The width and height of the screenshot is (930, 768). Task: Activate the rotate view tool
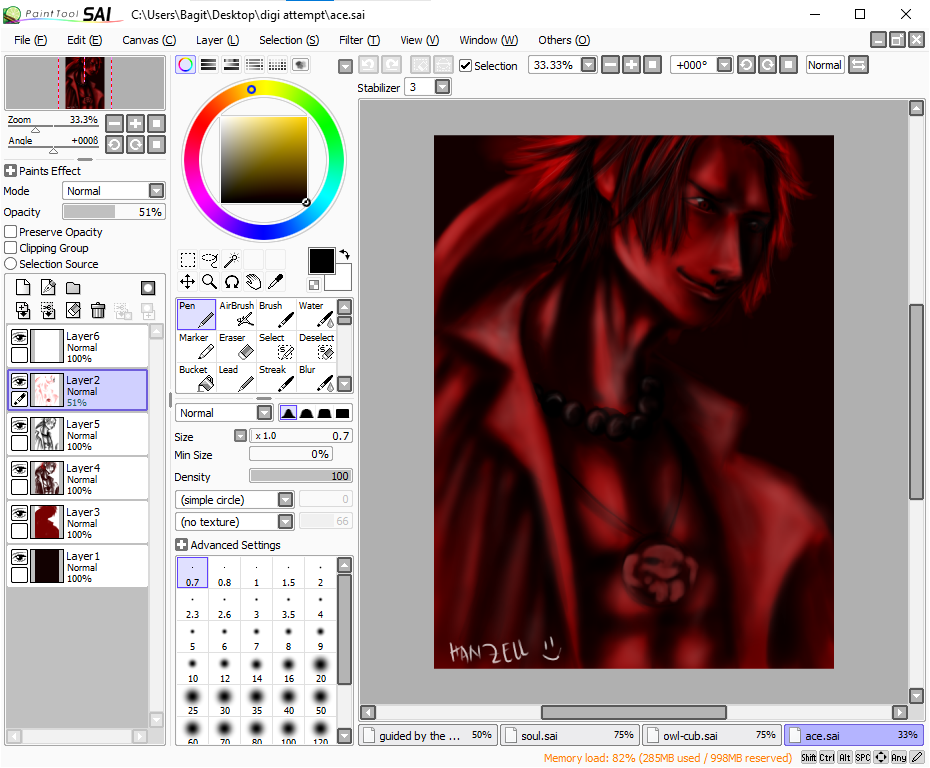coord(231,282)
